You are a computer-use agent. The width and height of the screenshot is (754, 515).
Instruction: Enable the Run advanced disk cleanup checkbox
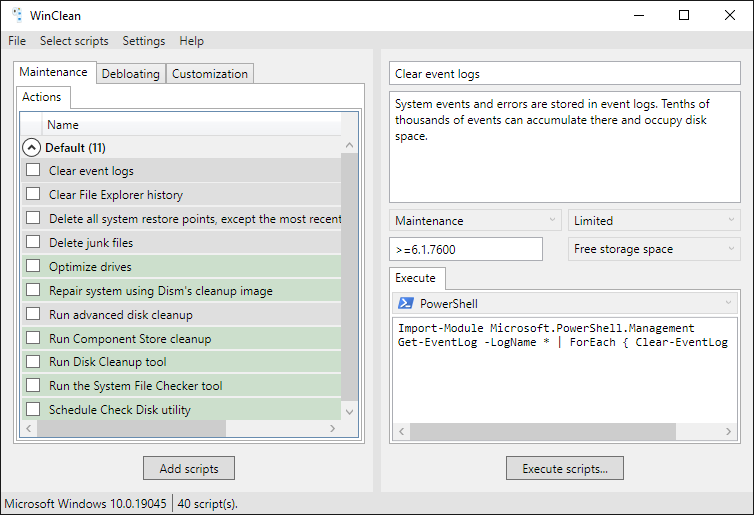[33, 314]
